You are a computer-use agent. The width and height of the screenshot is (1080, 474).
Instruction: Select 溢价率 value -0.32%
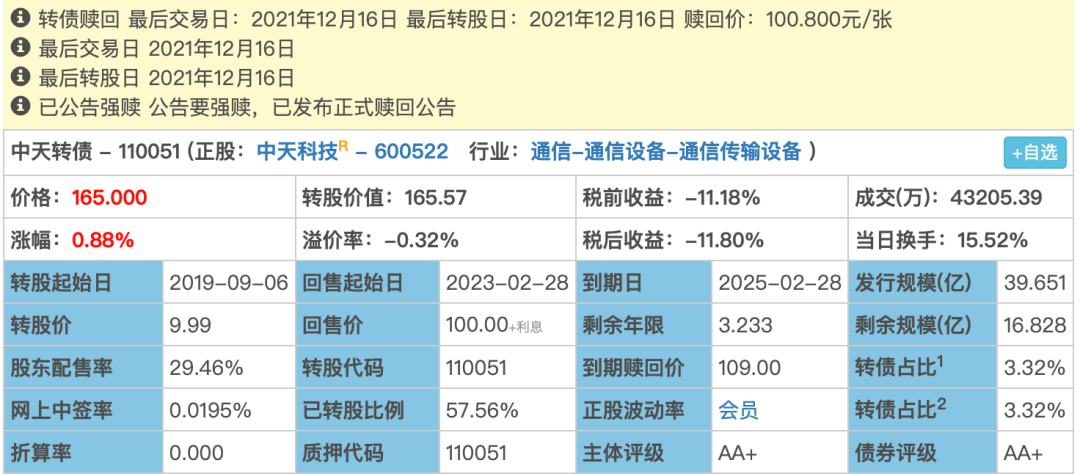tap(422, 240)
